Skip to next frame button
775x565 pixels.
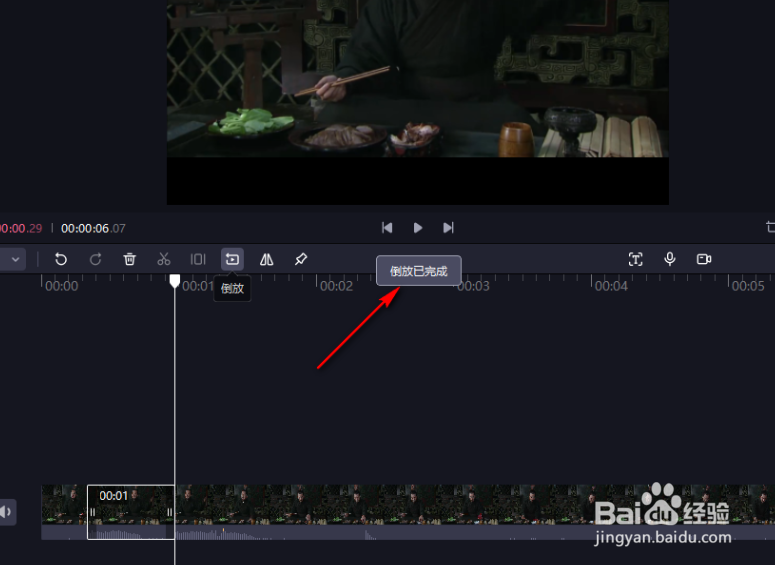tap(448, 227)
